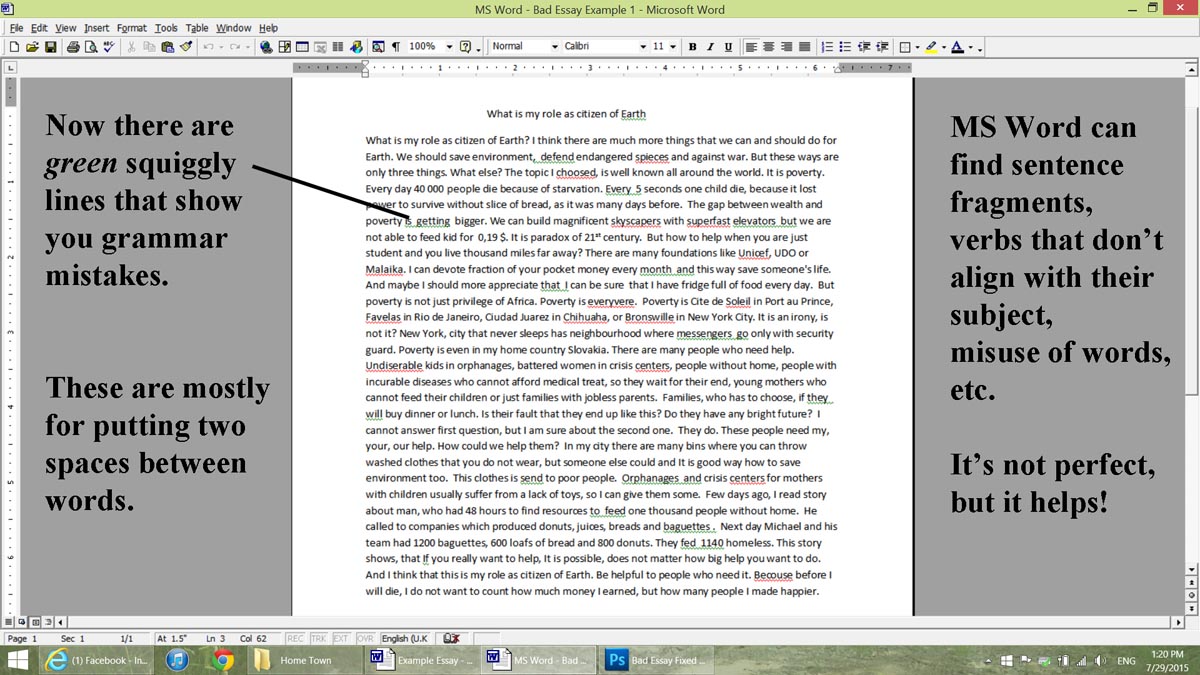Open Print Preview
This screenshot has height=675, width=1200.
point(90,47)
